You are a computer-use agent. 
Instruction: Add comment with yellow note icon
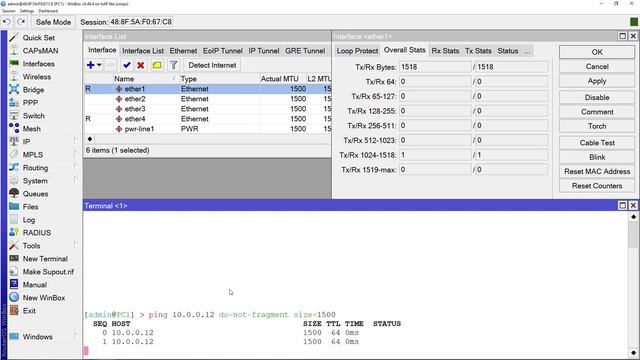point(157,65)
